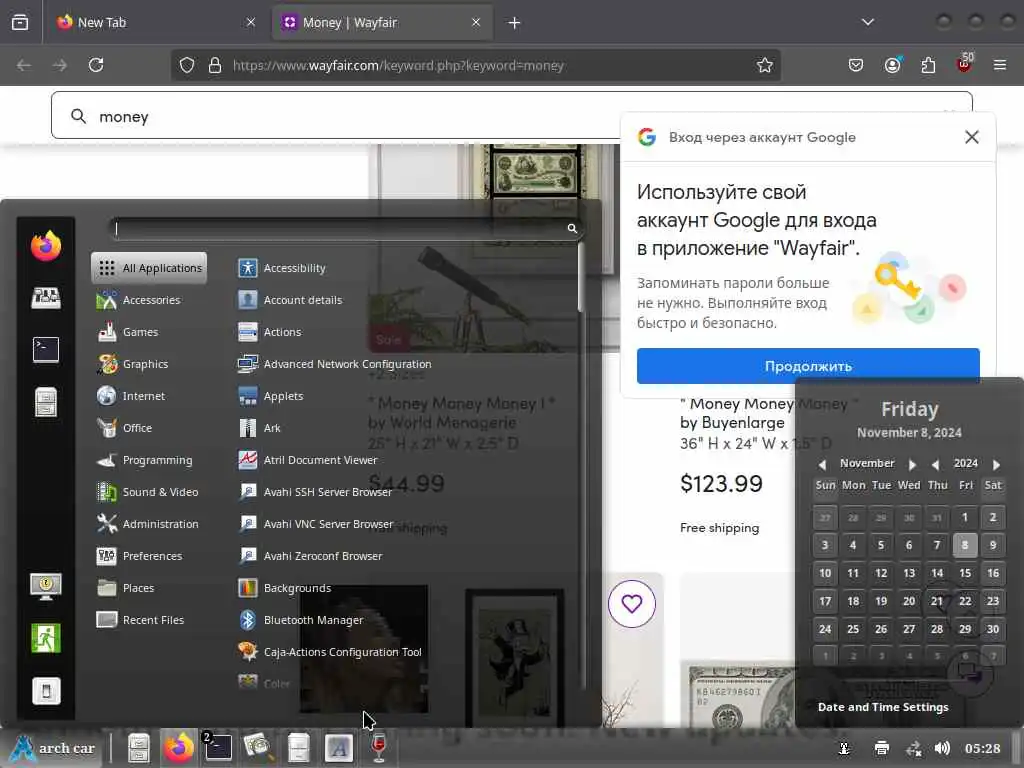Go to next year after 2024
Image resolution: width=1024 pixels, height=768 pixels.
[996, 464]
